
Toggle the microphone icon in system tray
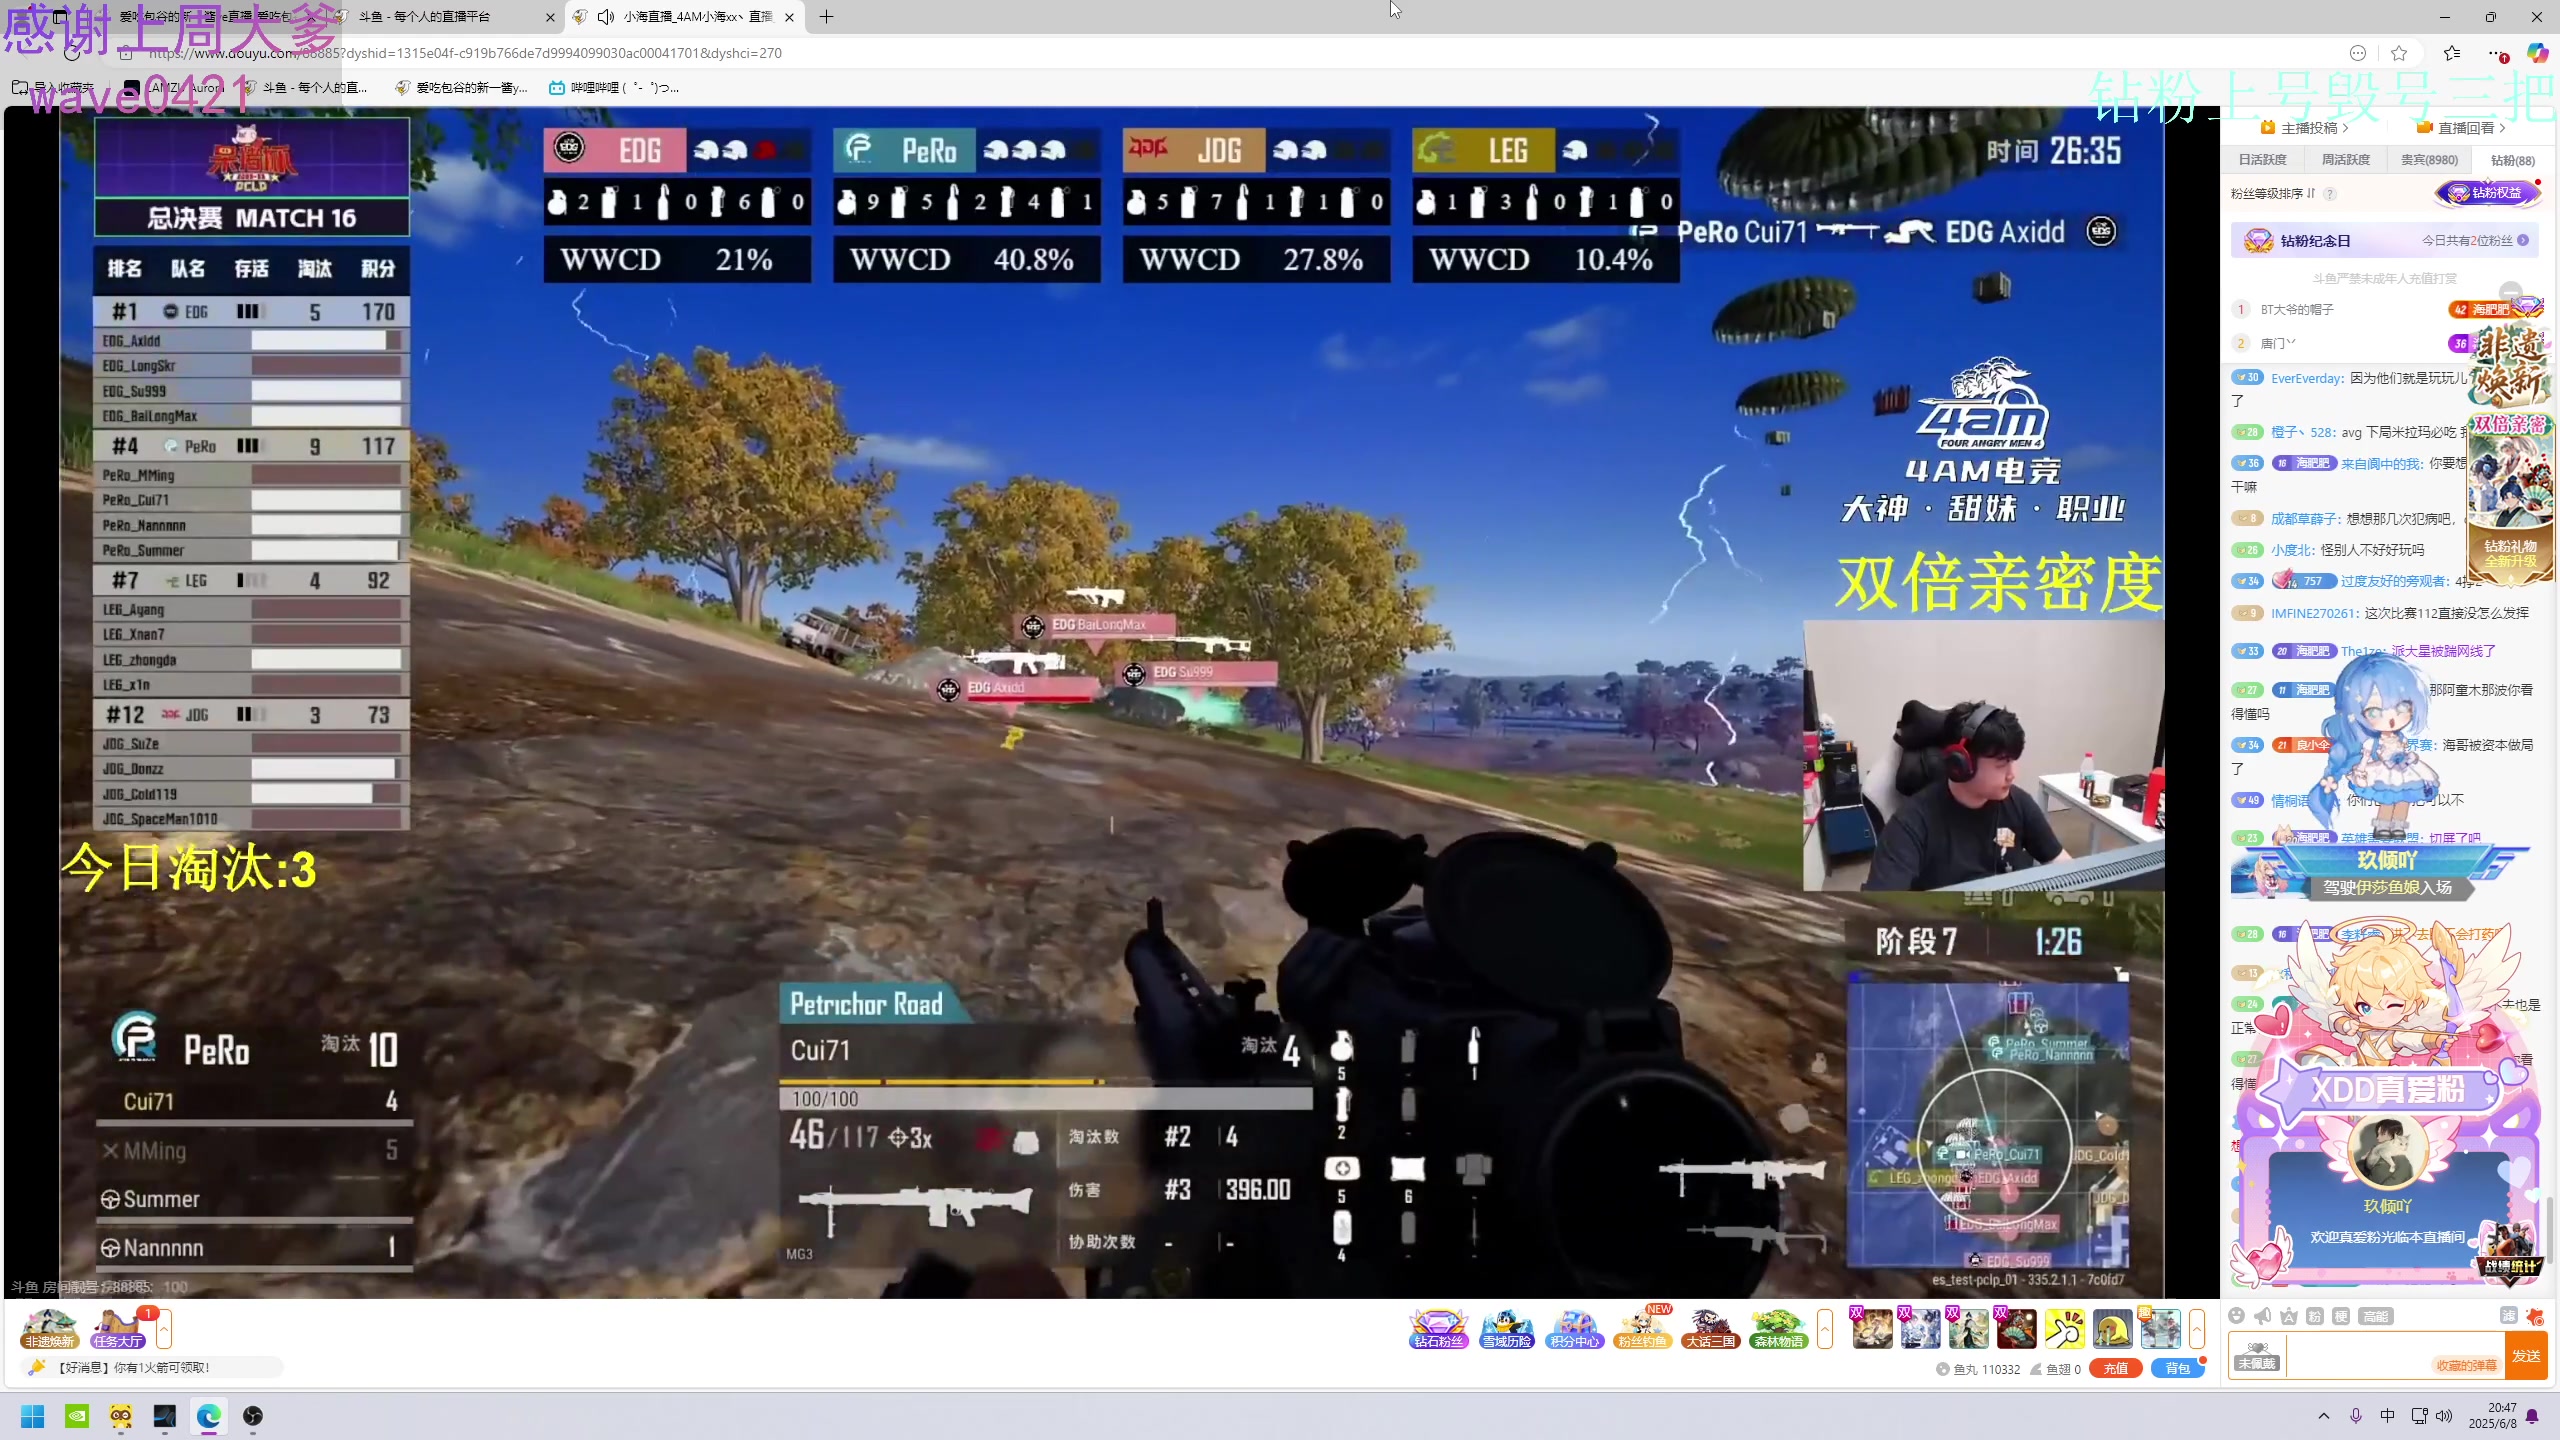[x=2356, y=1416]
